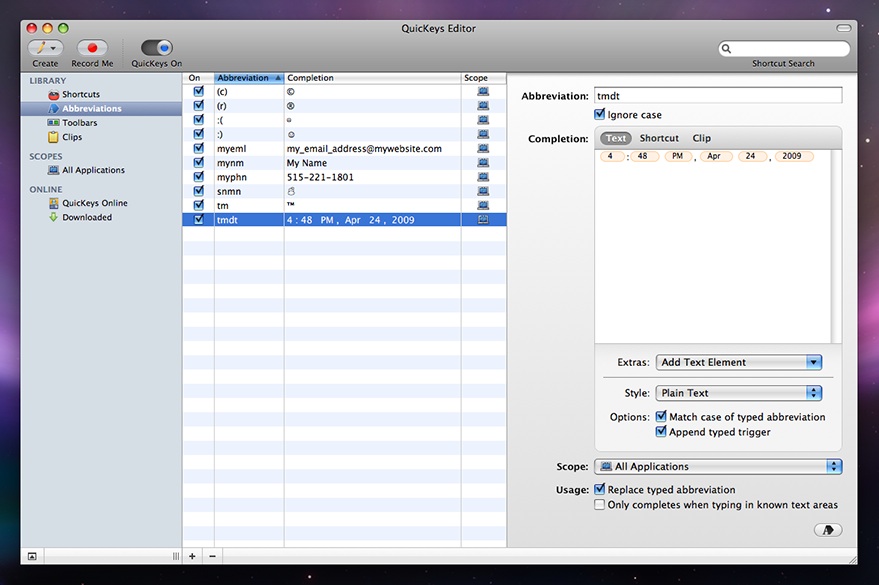Sort the list by Abbreviation column header

tap(249, 78)
